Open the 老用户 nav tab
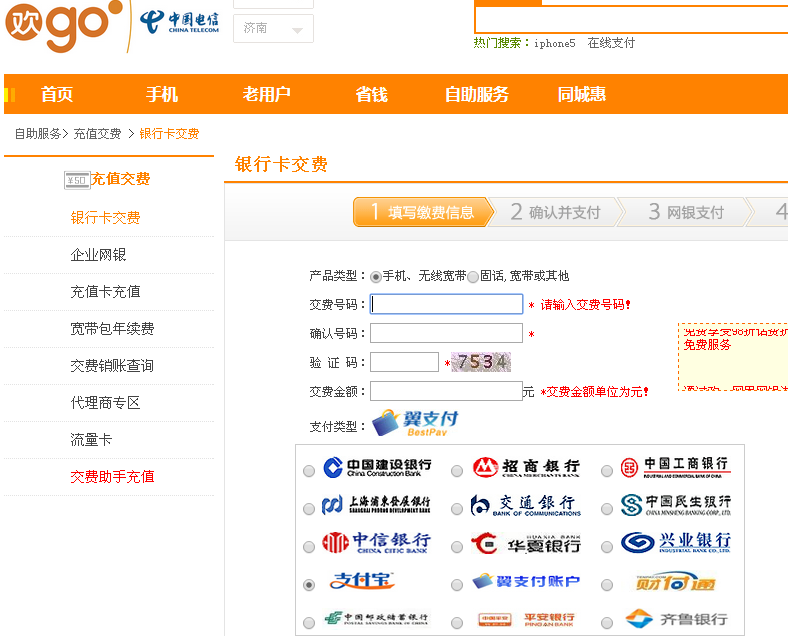Viewport: 788px width, 636px height. (266, 94)
